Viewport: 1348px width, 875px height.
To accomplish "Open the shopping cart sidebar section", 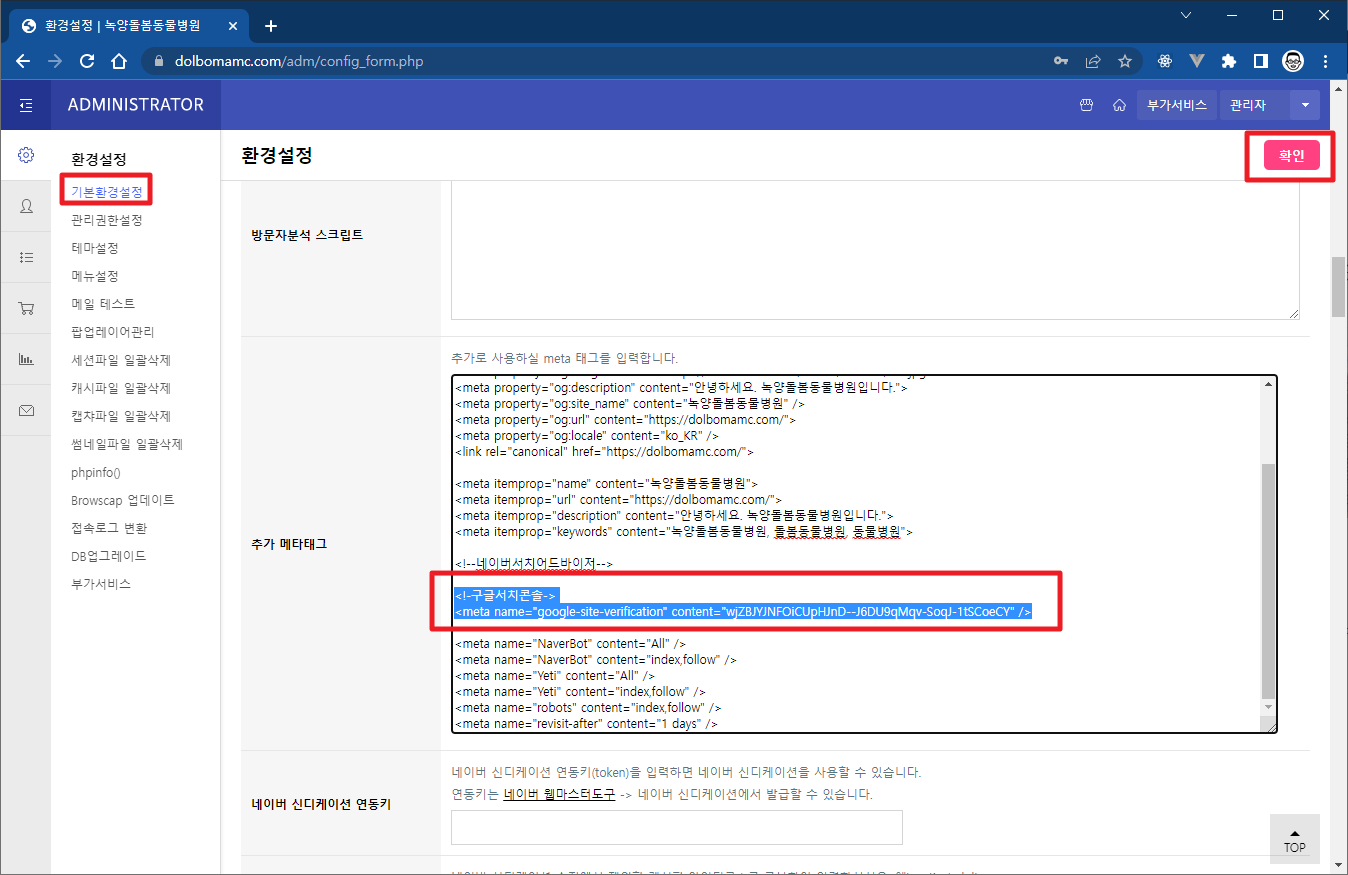I will pyautogui.click(x=26, y=309).
